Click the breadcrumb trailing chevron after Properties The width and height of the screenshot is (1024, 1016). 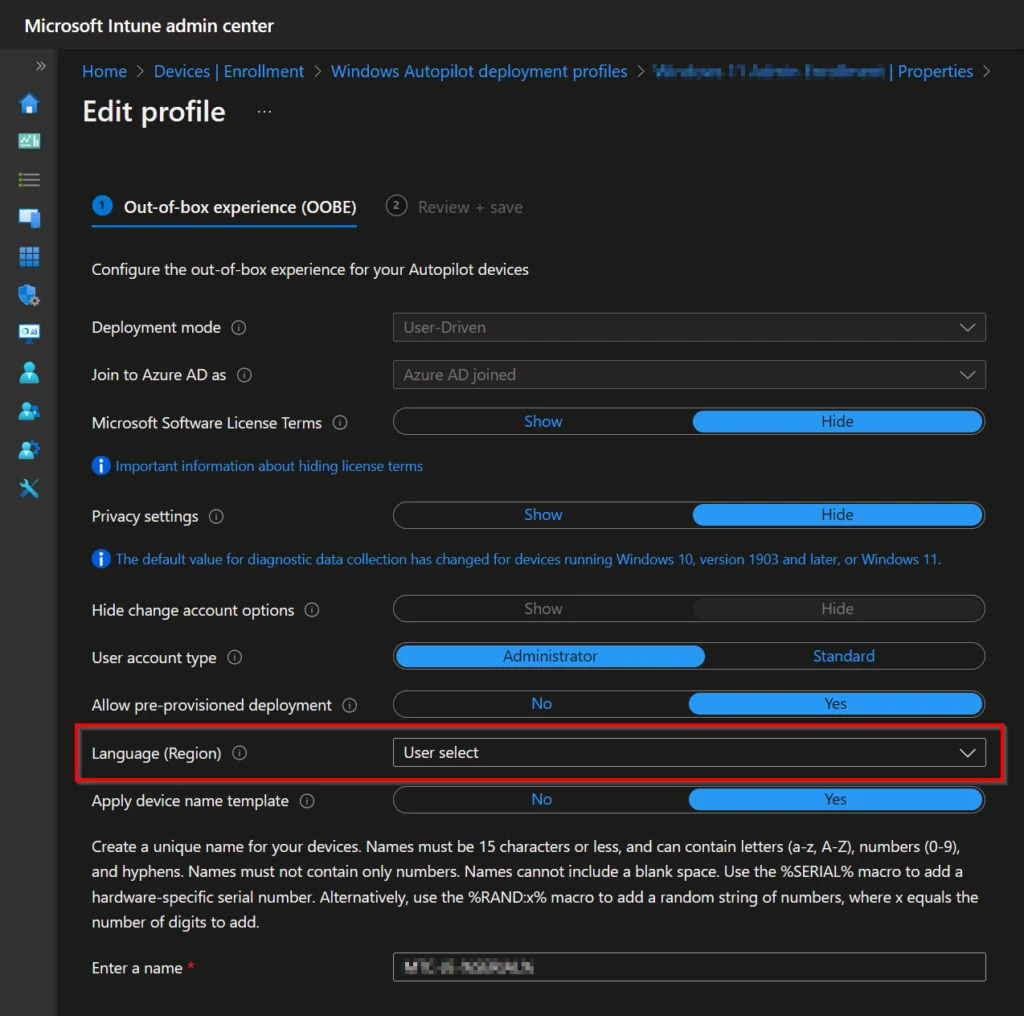point(986,71)
